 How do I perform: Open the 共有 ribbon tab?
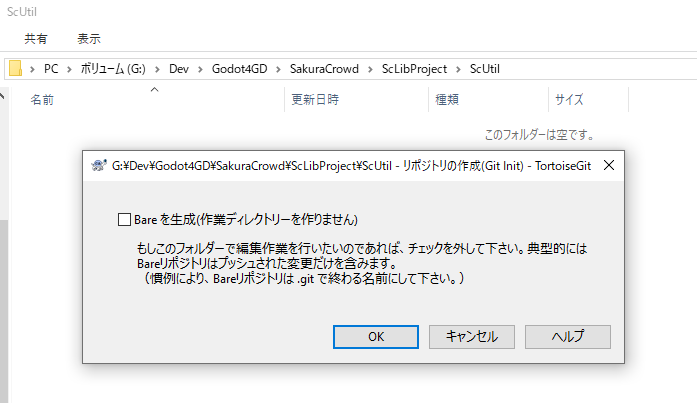(36, 39)
